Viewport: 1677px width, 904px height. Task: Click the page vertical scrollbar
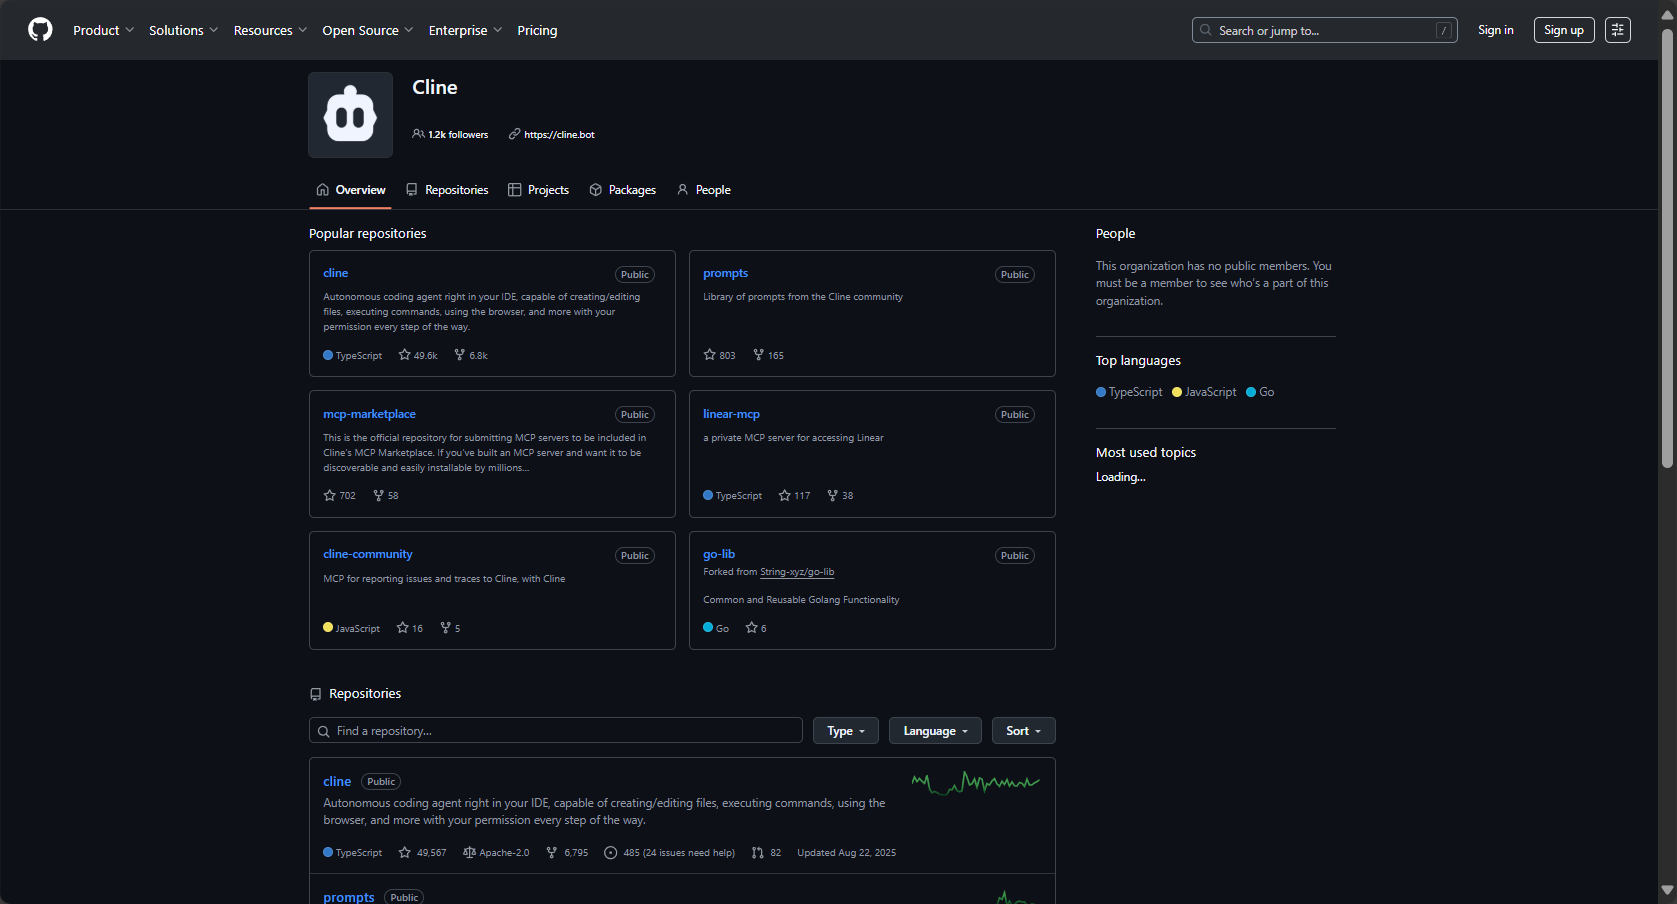[1667, 248]
